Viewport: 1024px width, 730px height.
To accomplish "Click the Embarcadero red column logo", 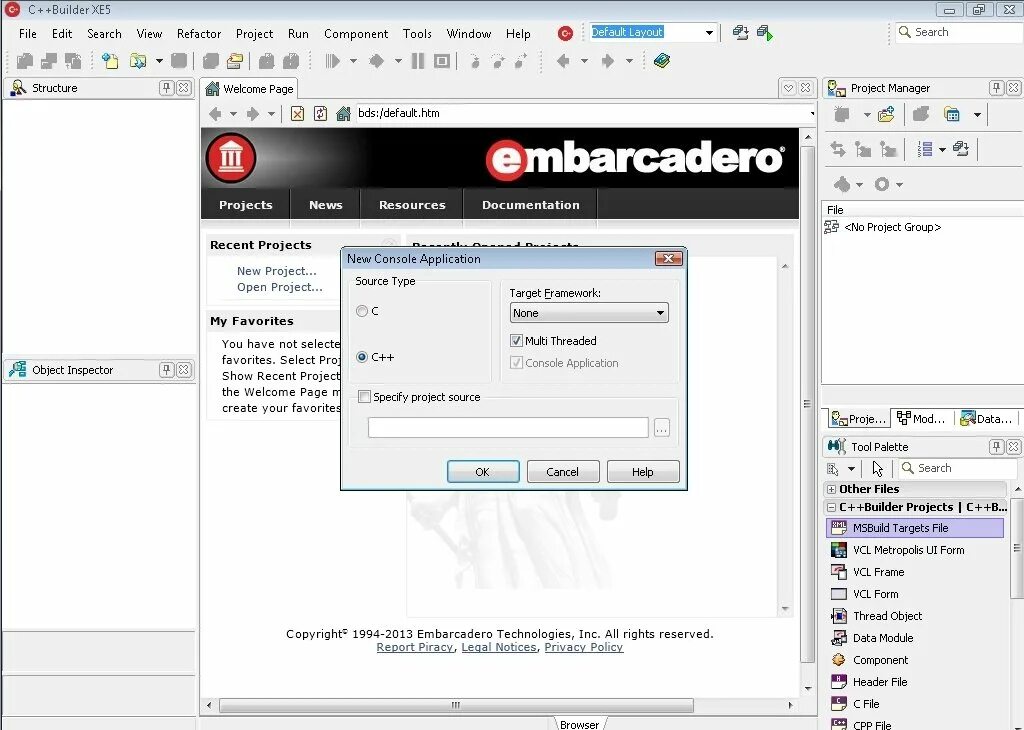I will (231, 157).
